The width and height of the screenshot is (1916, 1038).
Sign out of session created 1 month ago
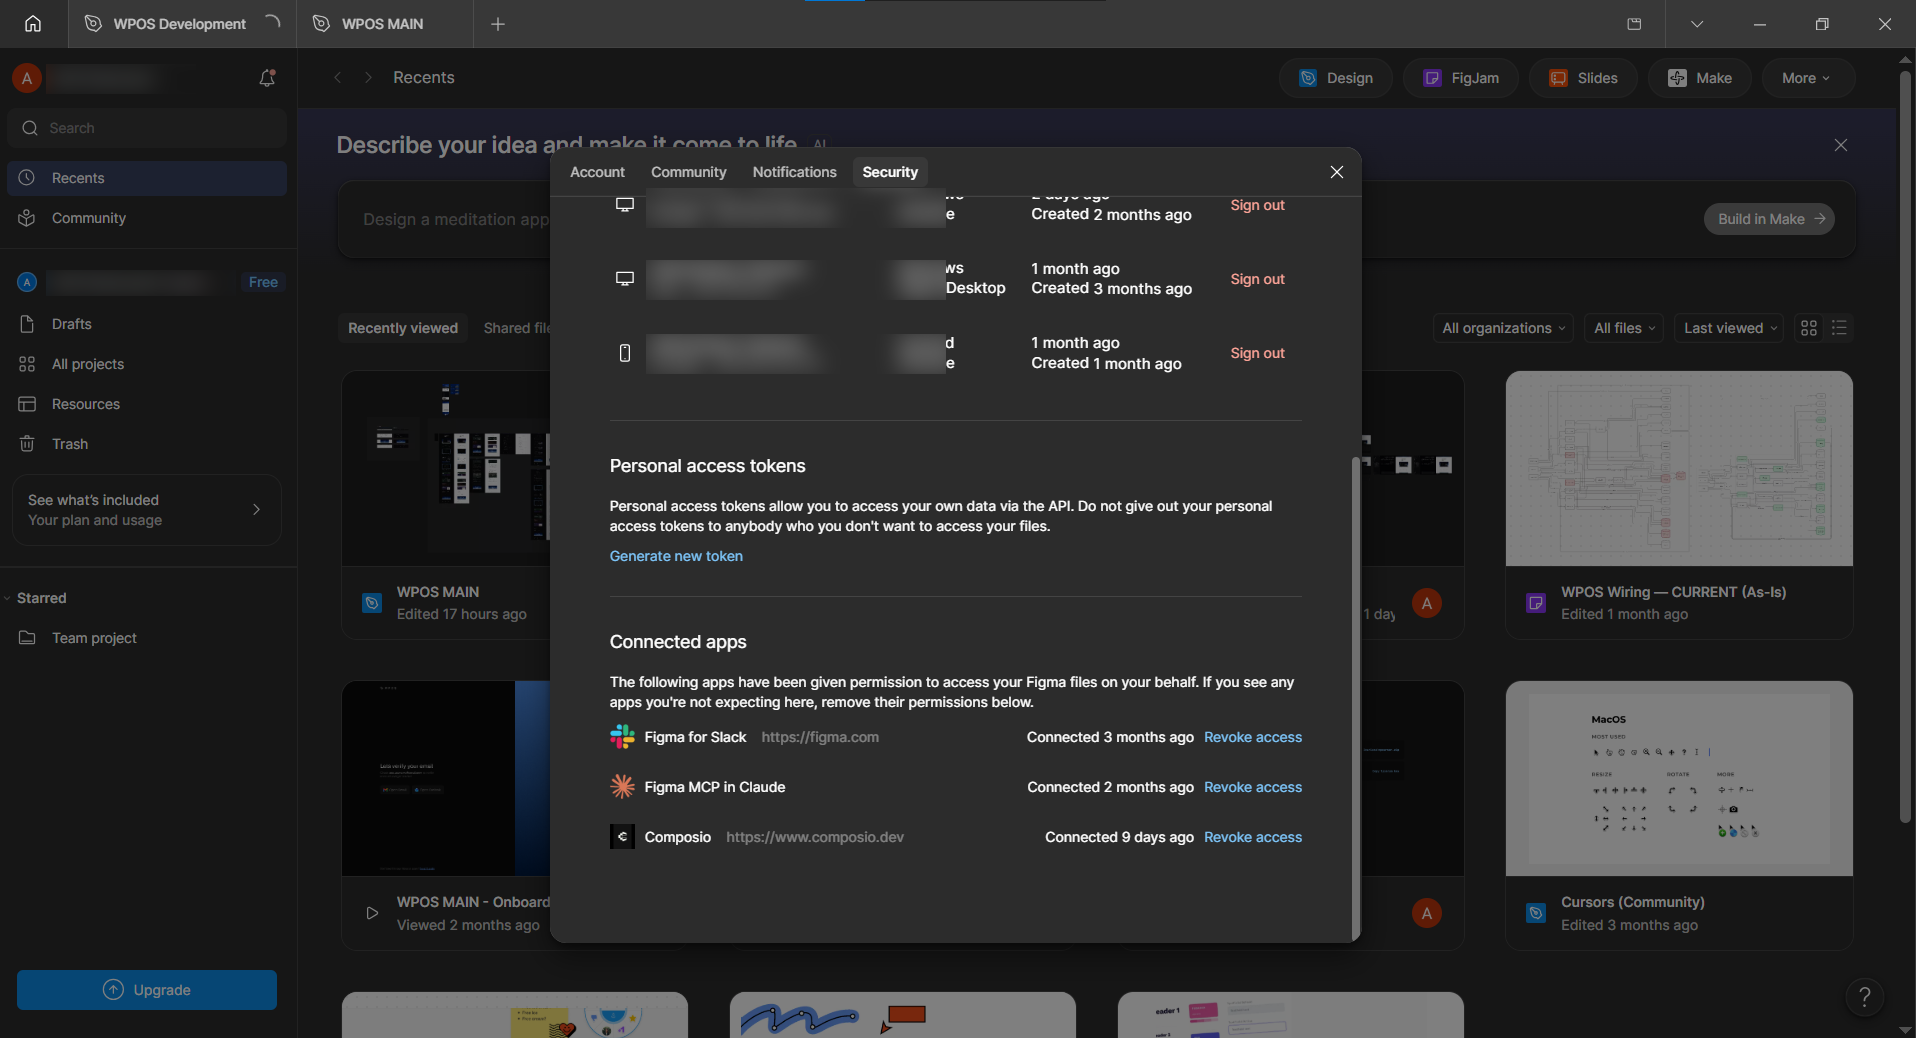1258,353
